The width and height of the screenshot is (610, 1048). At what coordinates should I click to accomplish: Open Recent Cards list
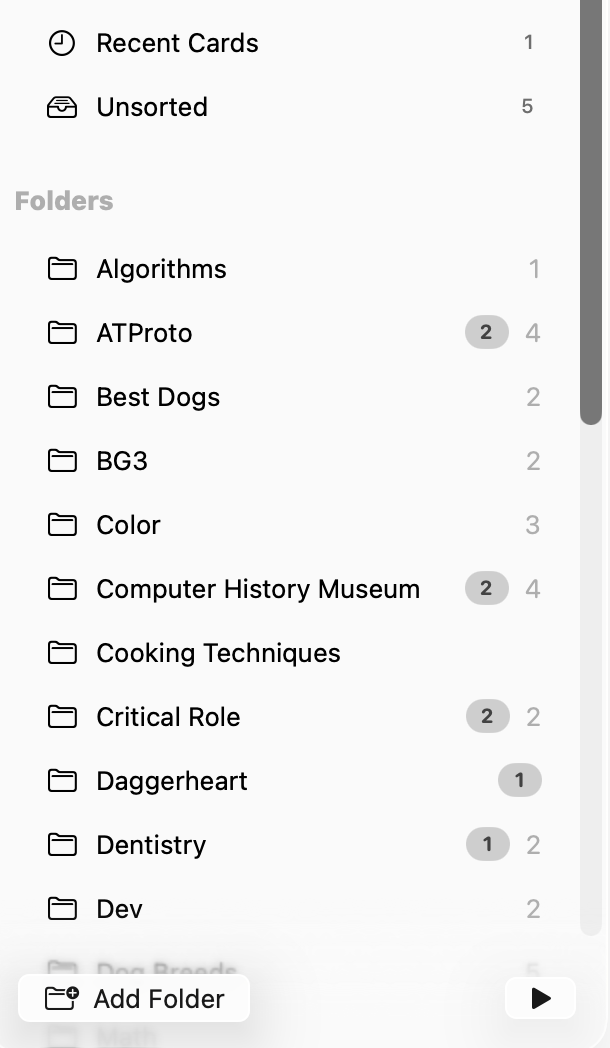(177, 43)
